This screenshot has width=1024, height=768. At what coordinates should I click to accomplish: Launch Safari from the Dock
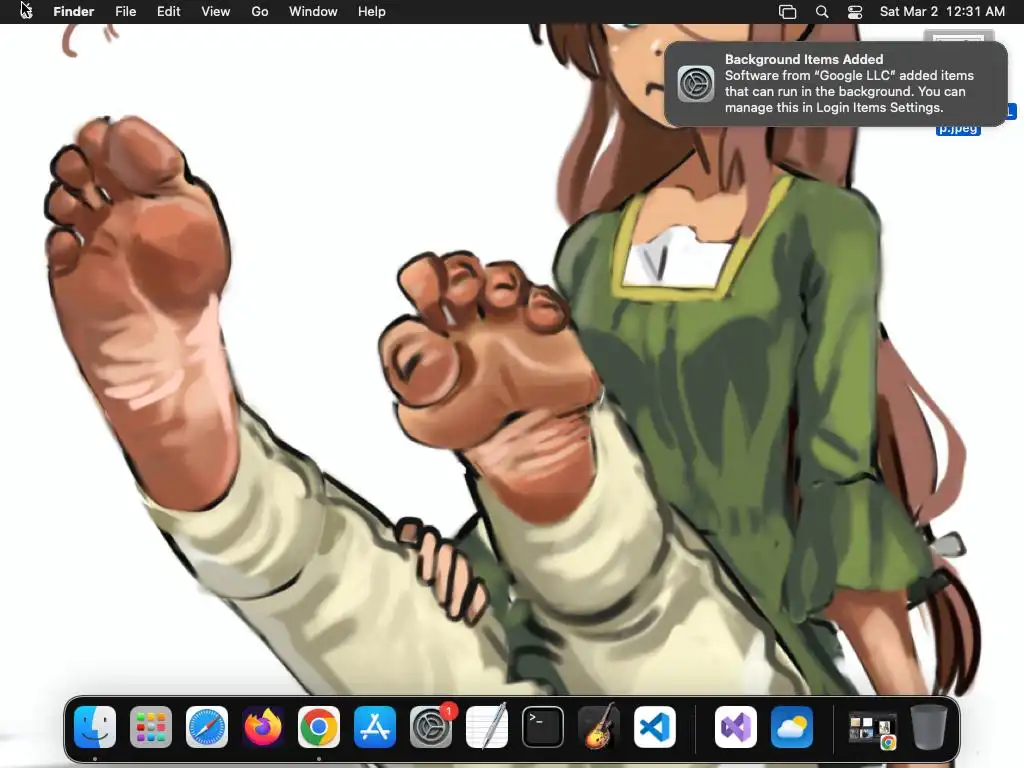click(207, 727)
